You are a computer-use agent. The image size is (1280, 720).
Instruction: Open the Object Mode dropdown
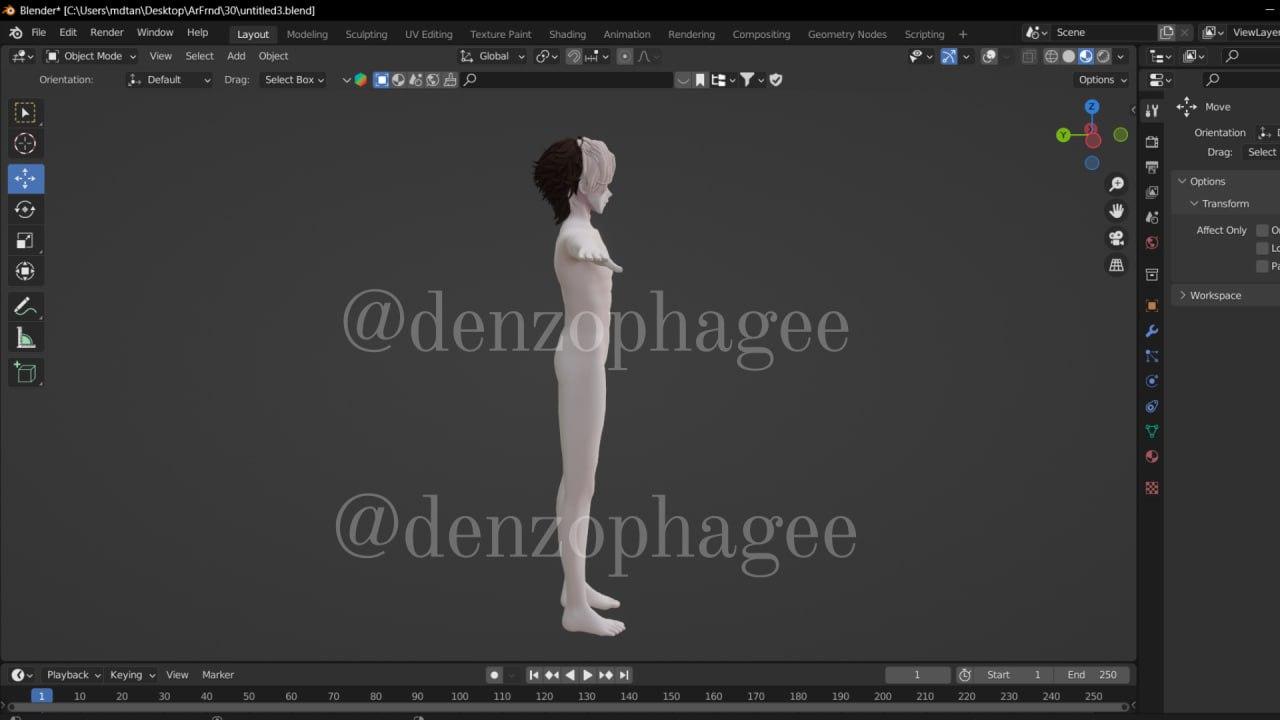(x=91, y=56)
